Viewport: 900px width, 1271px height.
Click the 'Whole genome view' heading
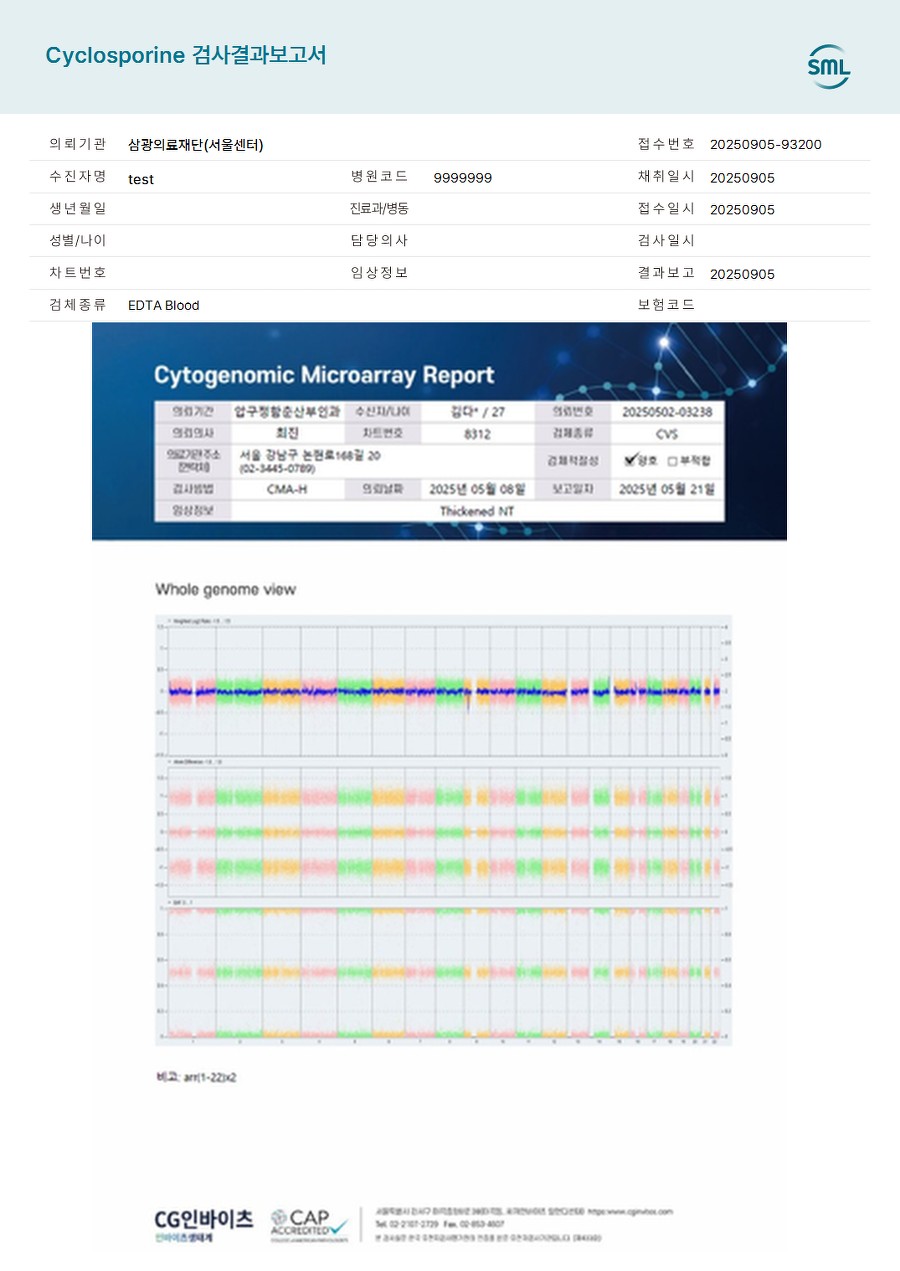pos(226,590)
